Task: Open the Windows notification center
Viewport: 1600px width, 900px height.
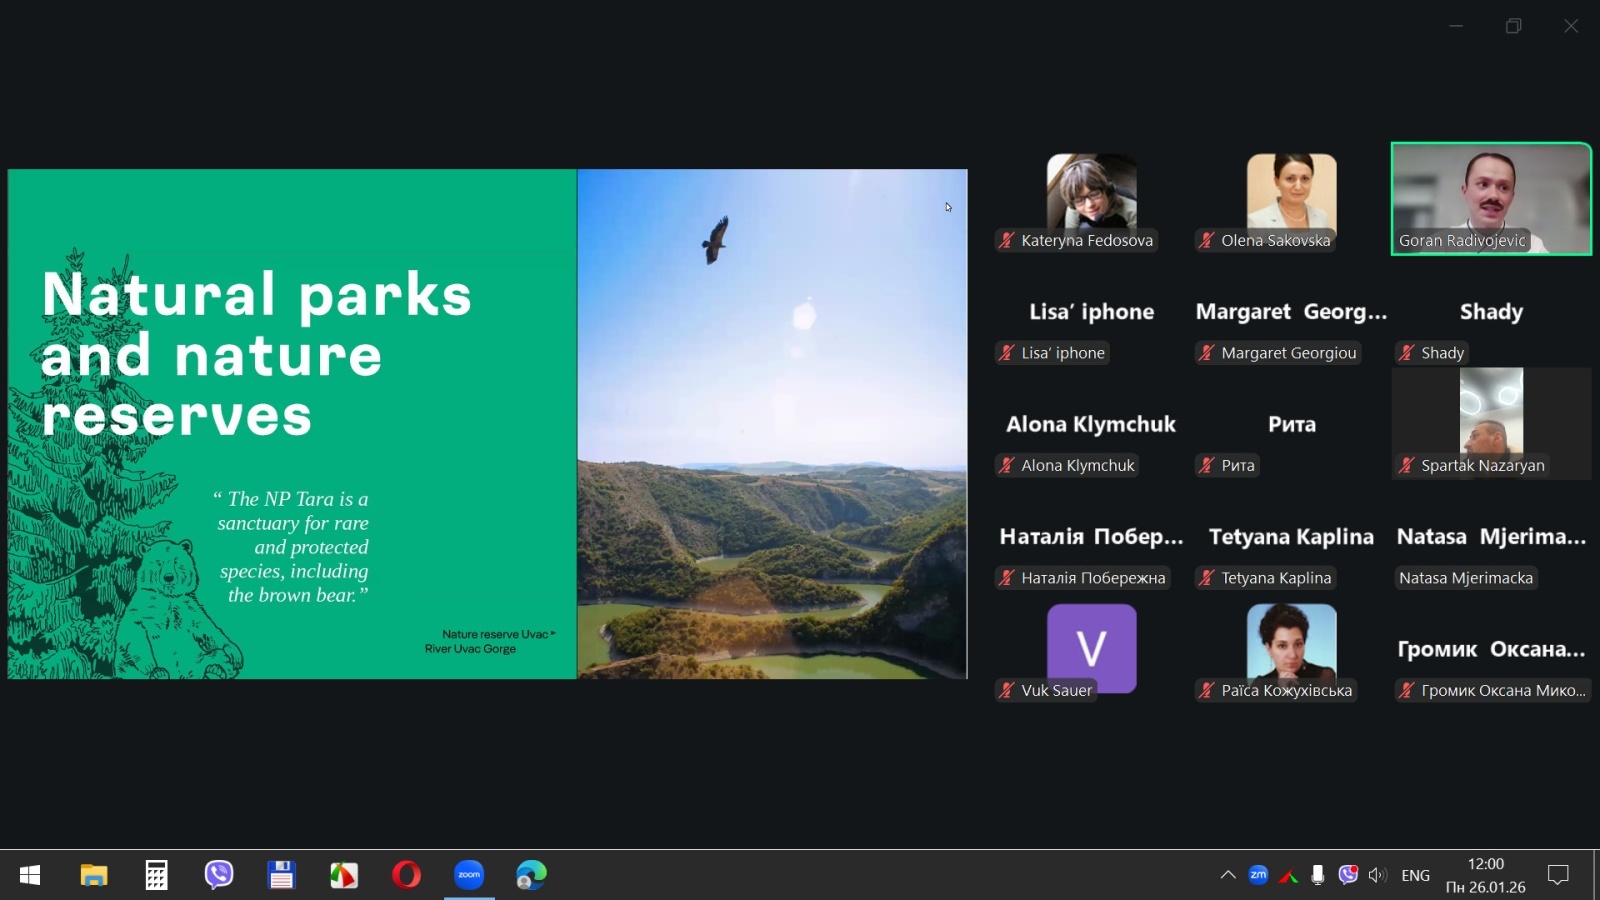Action: [1558, 875]
